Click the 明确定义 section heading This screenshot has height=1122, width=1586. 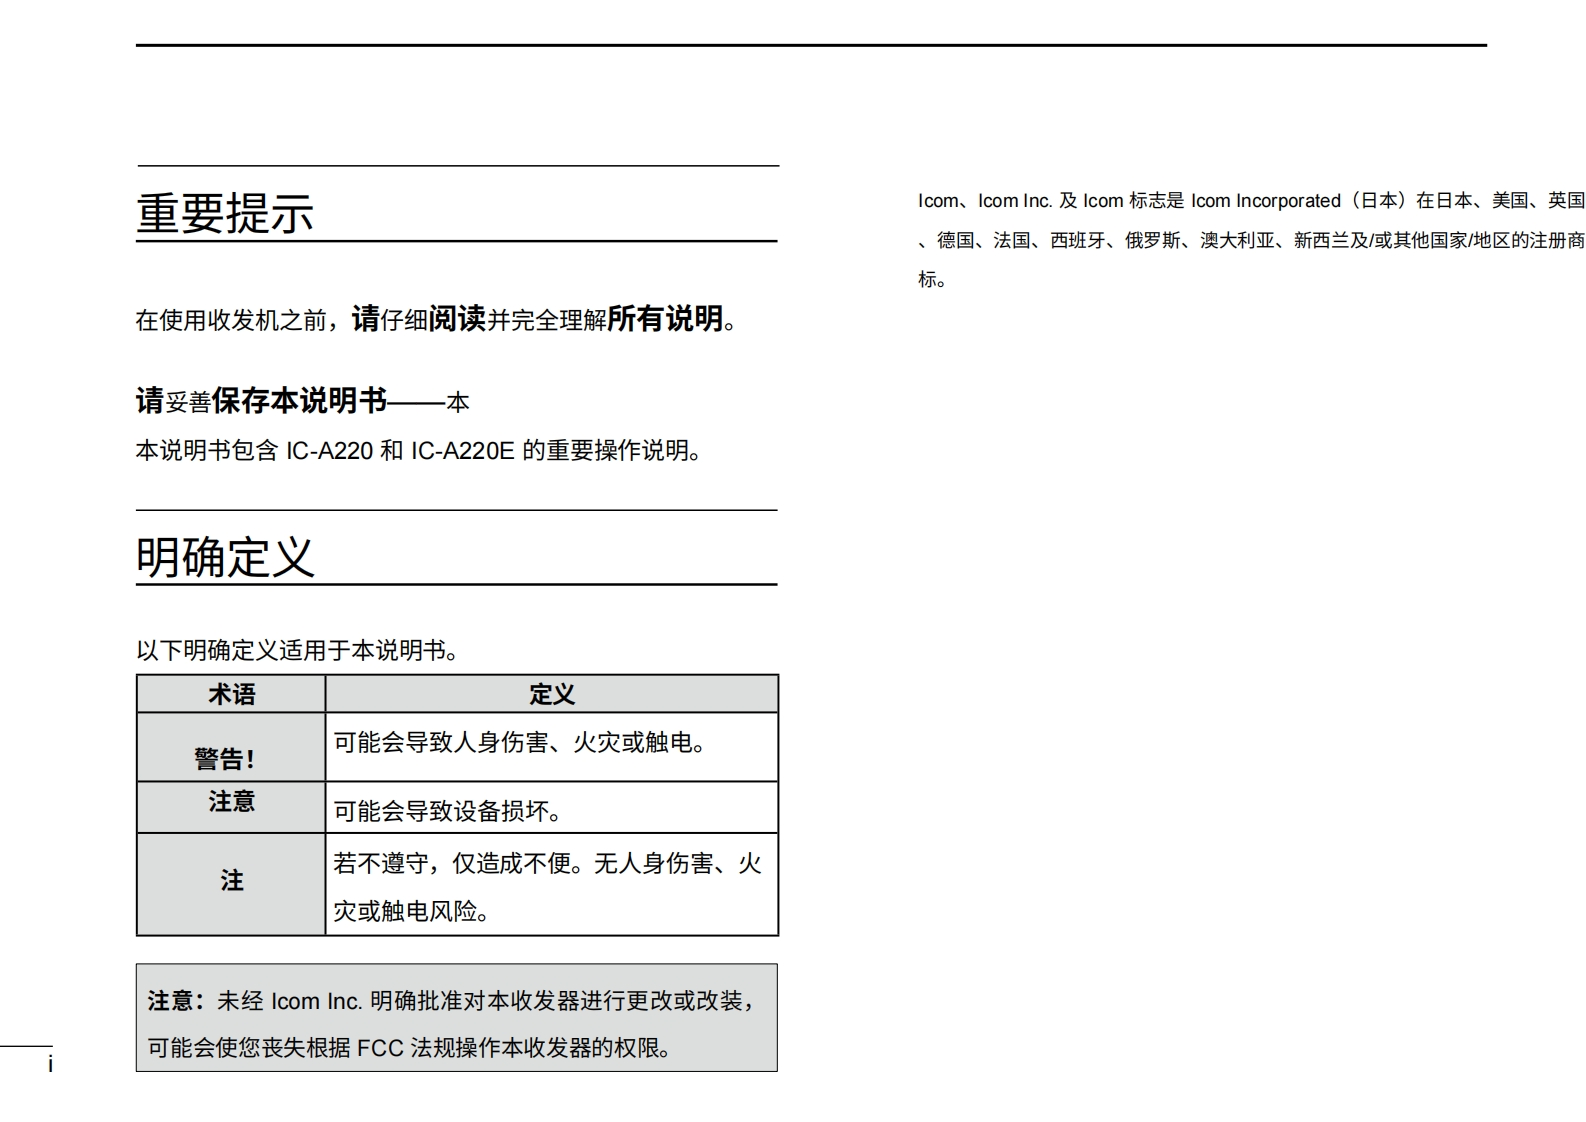tap(225, 557)
